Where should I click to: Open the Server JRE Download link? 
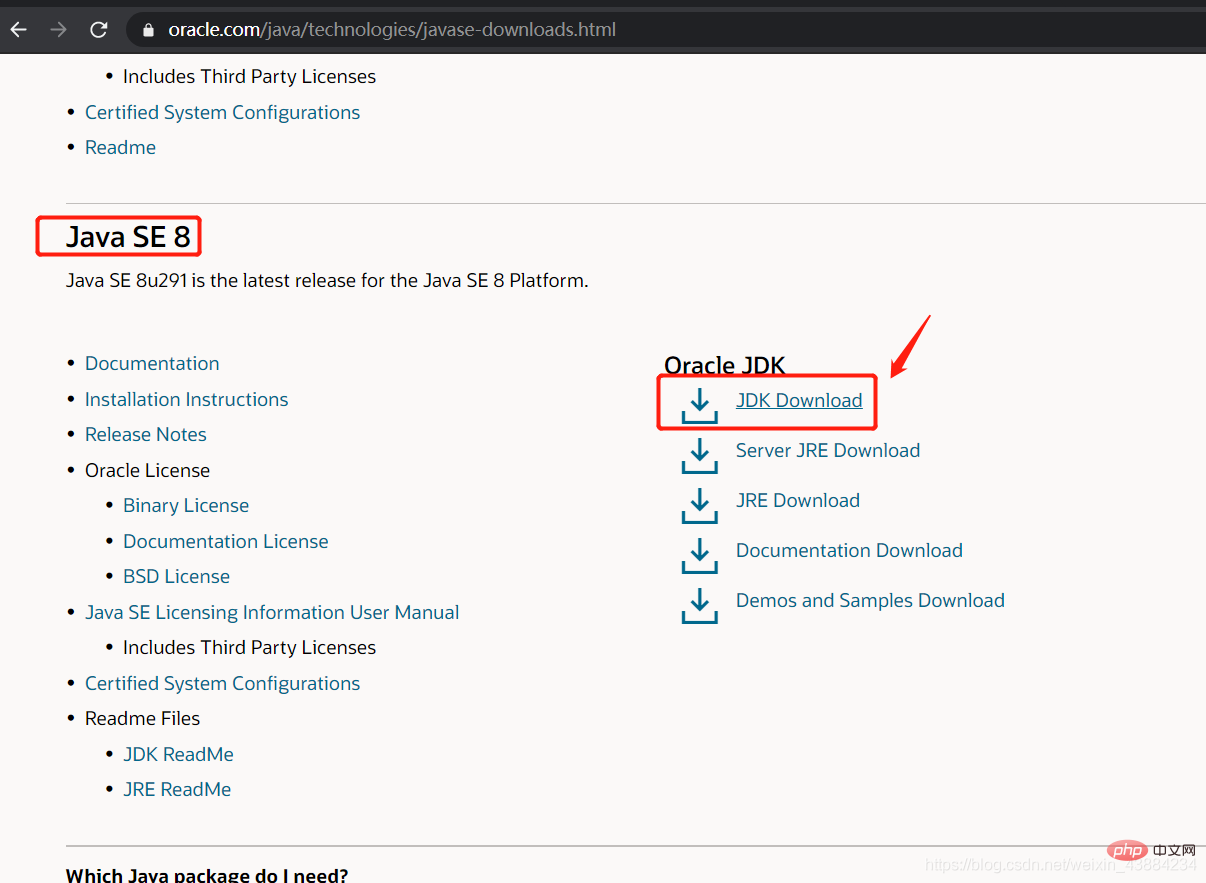(x=828, y=450)
